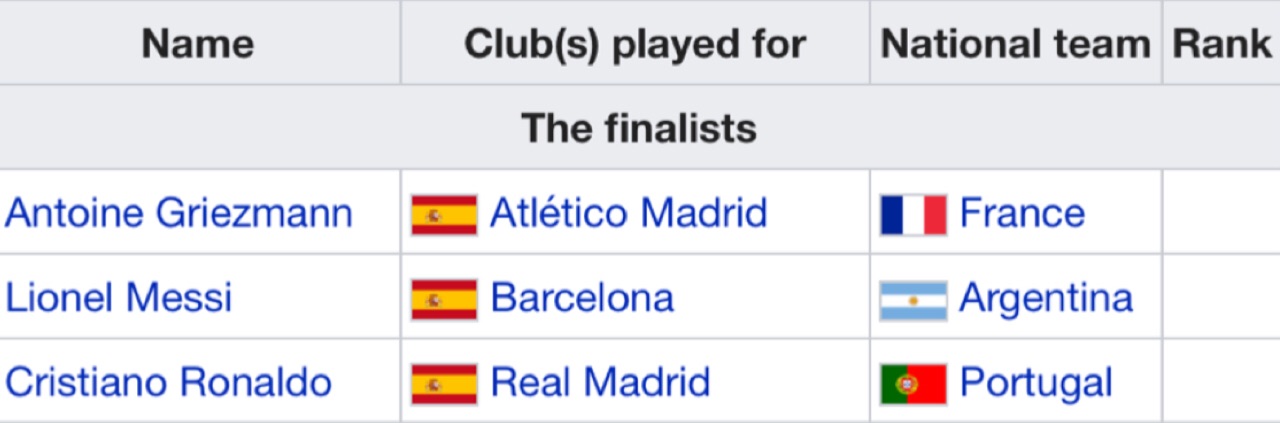This screenshot has height=423, width=1280.
Task: Click the Name column header
Action: pyautogui.click(x=198, y=44)
